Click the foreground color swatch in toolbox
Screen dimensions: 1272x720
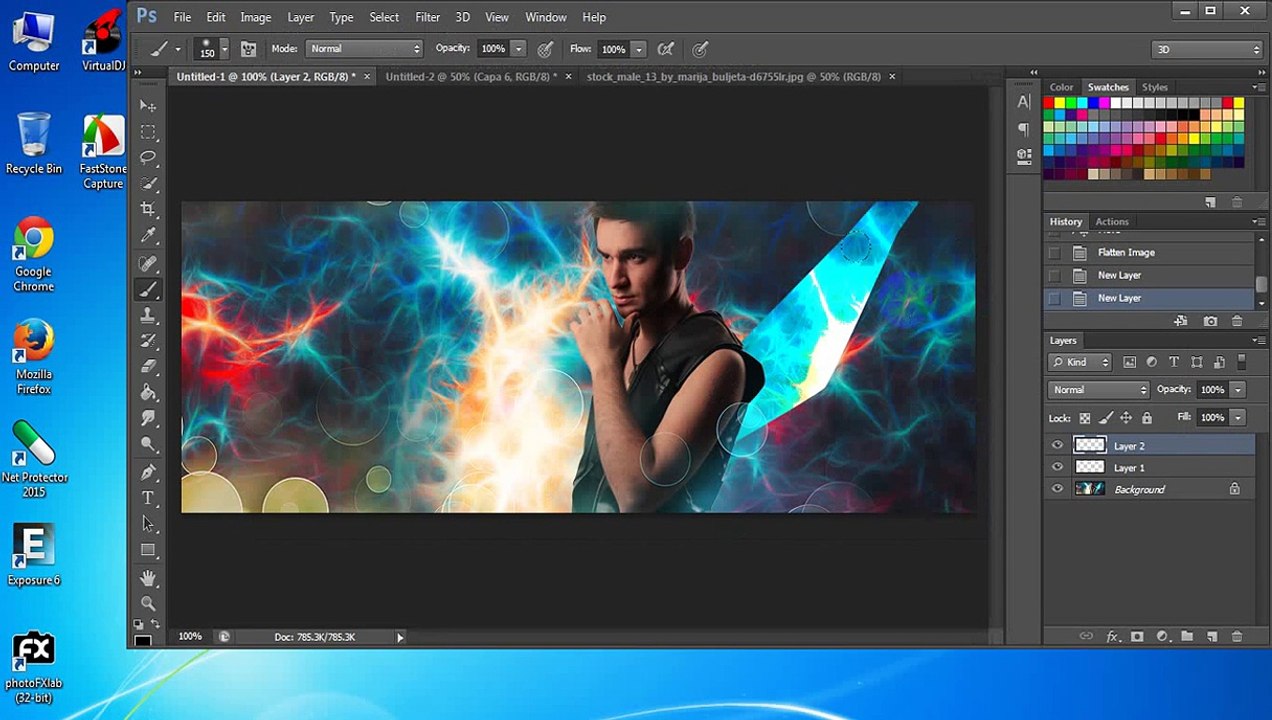(x=143, y=640)
